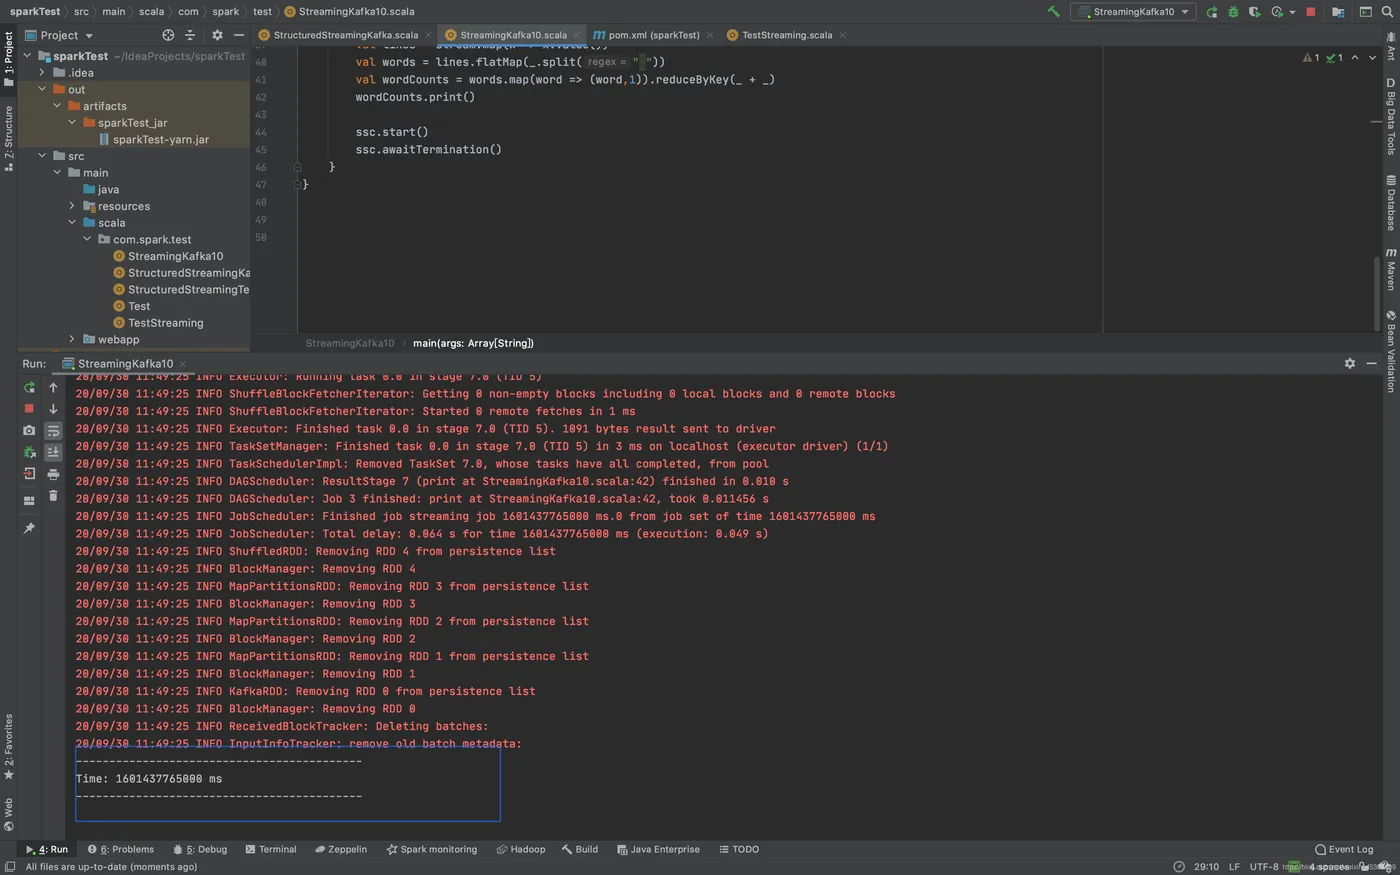
Task: Click the Run with Coverage icon
Action: click(1254, 12)
